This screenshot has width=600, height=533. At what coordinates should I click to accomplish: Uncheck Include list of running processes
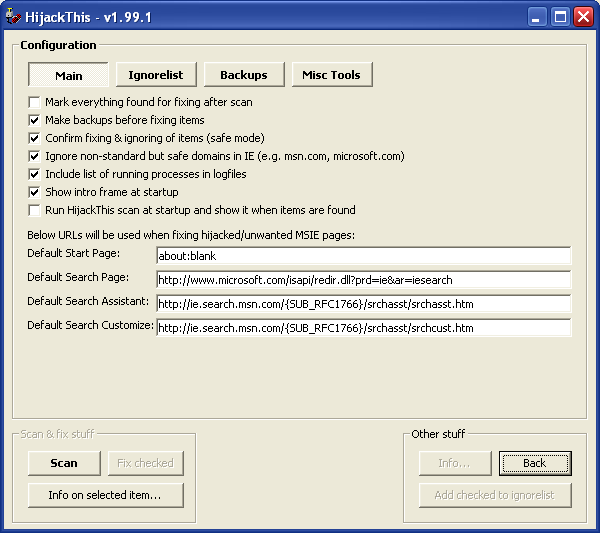[x=34, y=174]
